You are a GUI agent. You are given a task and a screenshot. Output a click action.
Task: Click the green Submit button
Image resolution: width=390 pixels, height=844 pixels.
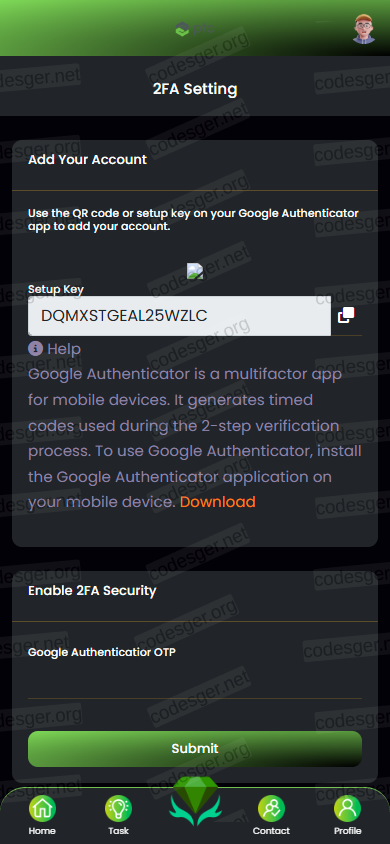coord(195,749)
